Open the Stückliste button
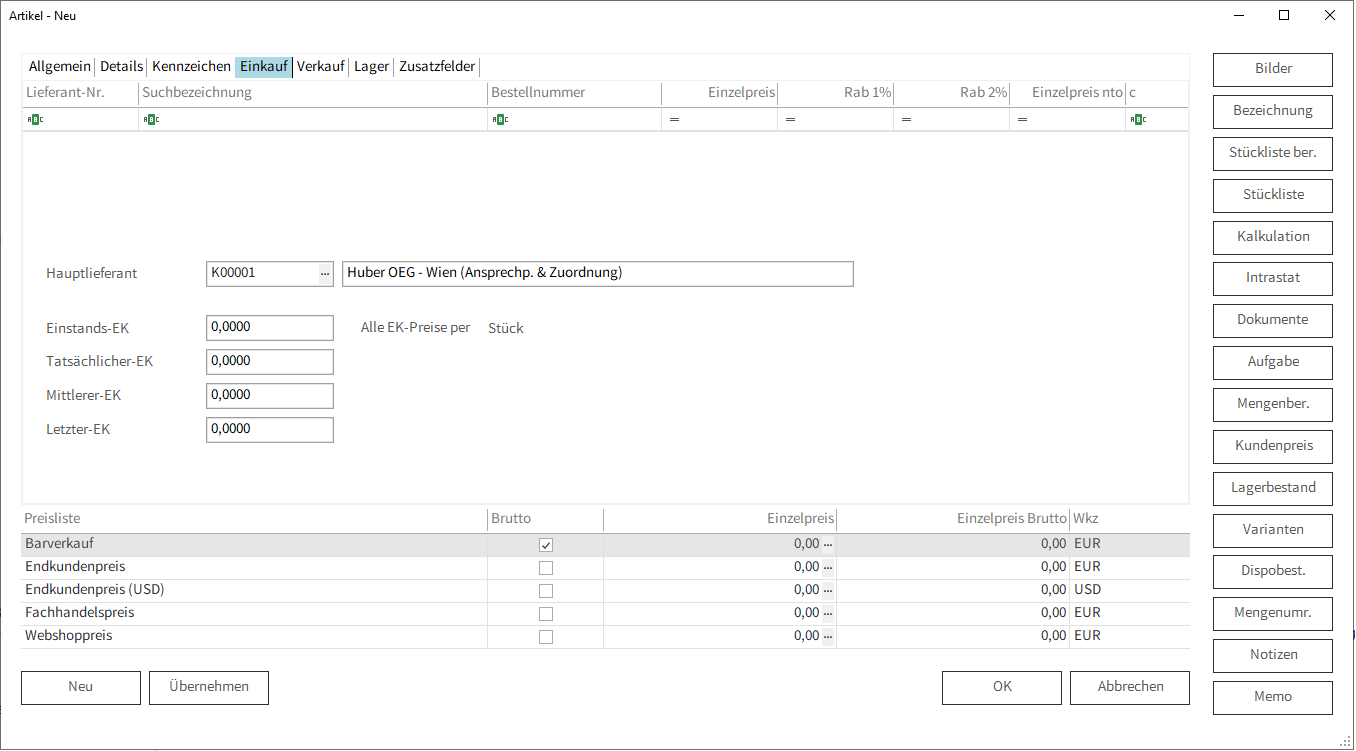1356x751 pixels. click(1273, 195)
